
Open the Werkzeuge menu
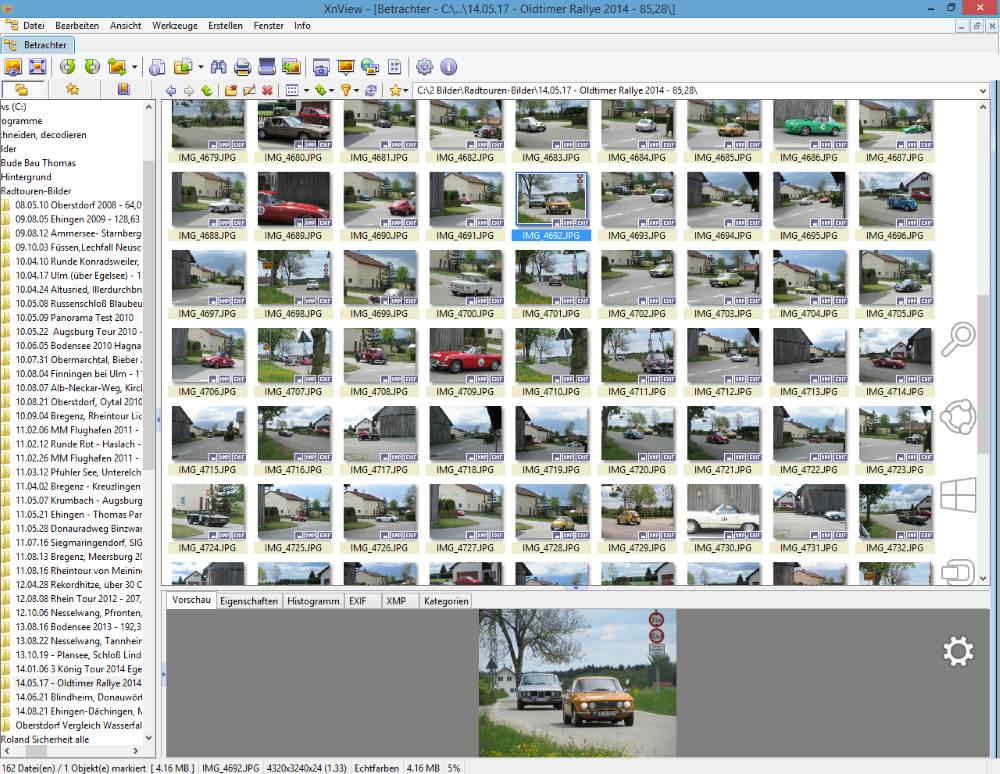174,25
